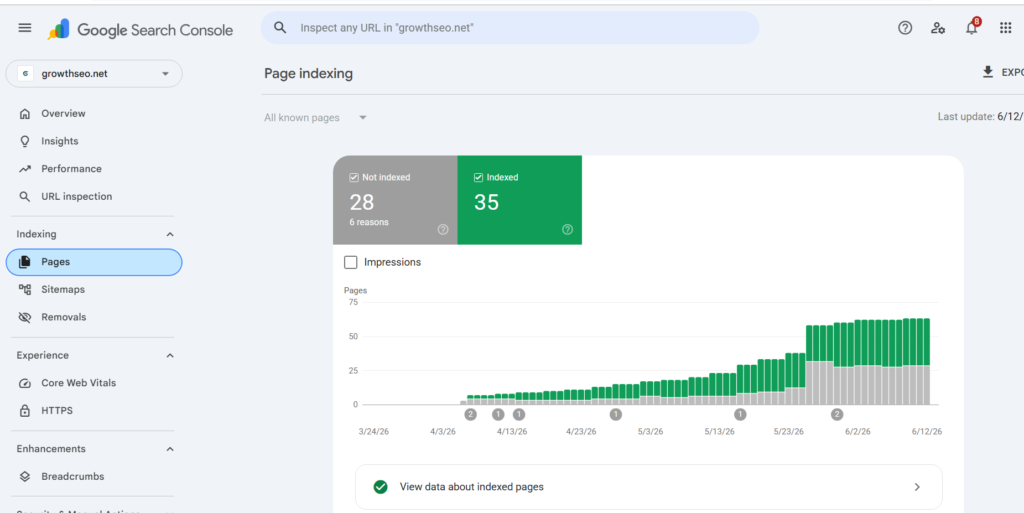Image resolution: width=1024 pixels, height=513 pixels.
Task: Open Removals in sidebar
Action: click(94, 317)
